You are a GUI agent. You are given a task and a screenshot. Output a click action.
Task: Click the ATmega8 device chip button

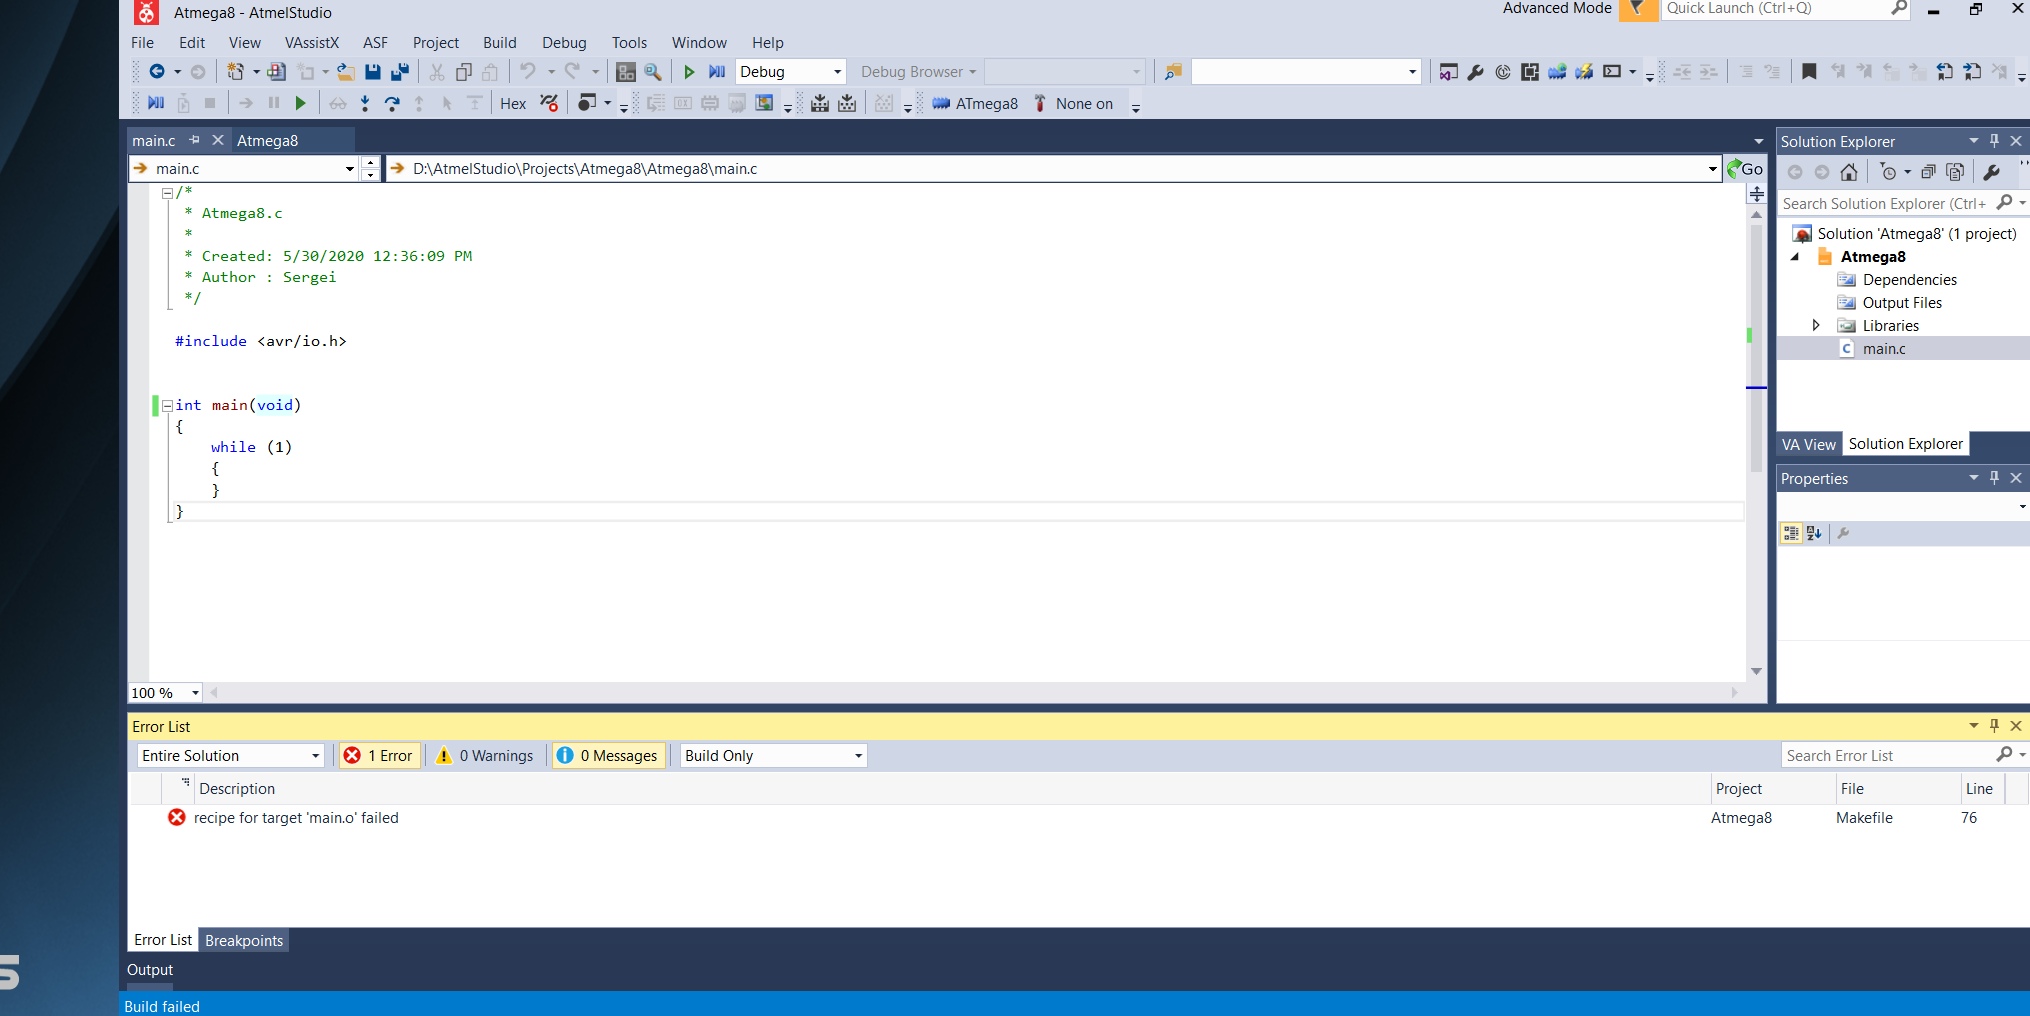[975, 104]
